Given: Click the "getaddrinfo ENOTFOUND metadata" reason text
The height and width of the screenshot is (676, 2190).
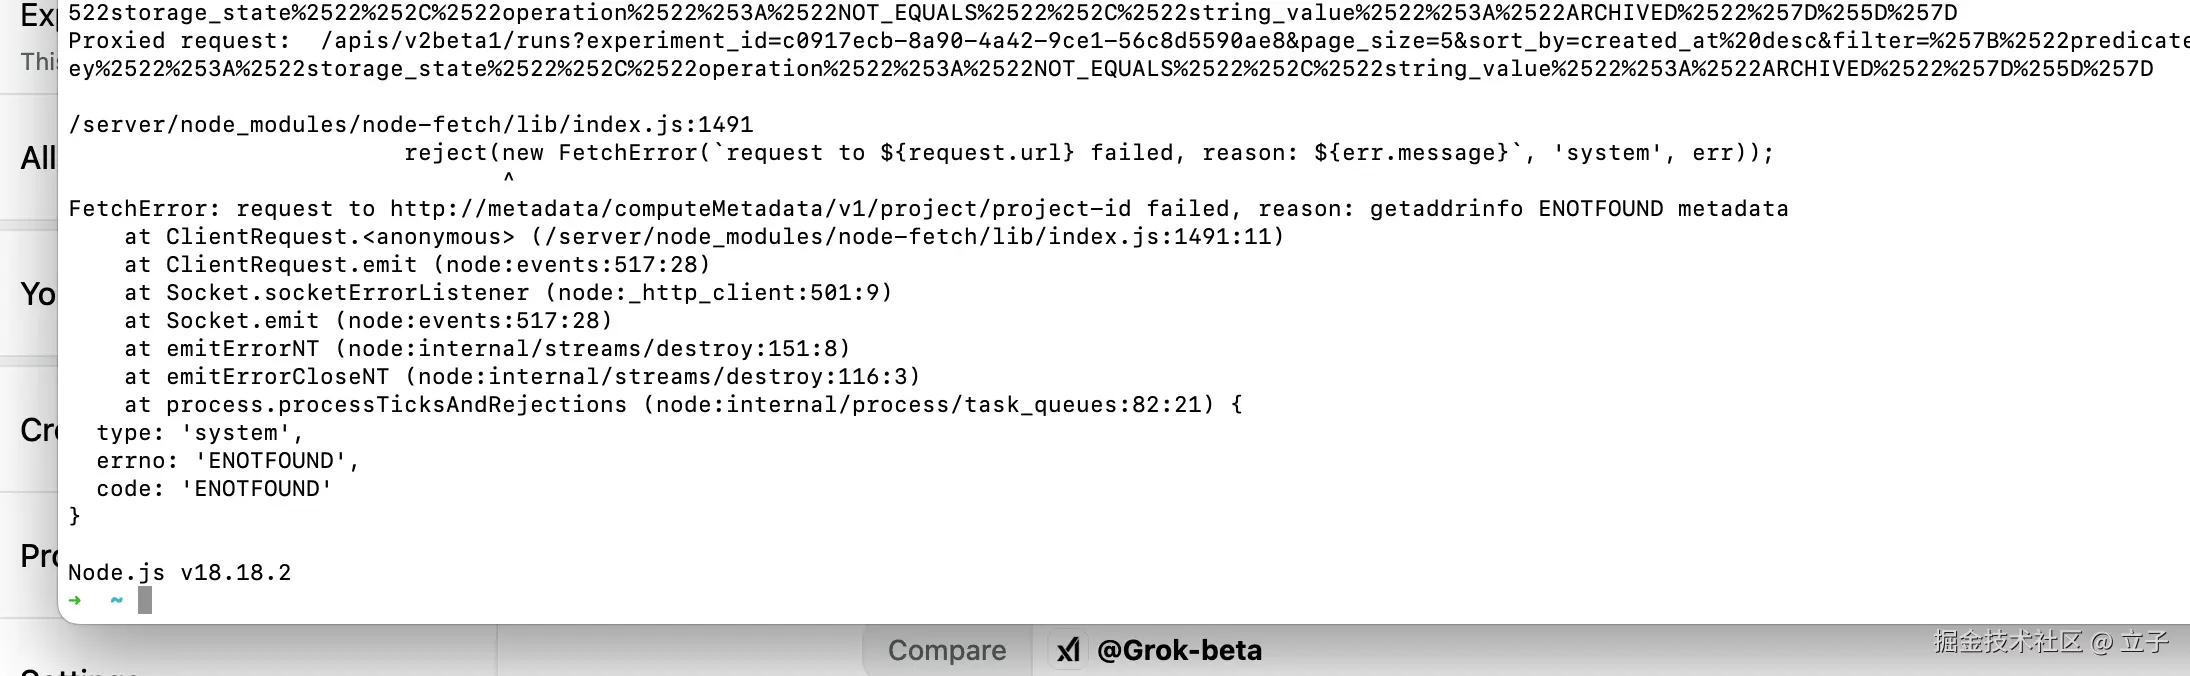Looking at the screenshot, I should pyautogui.click(x=1578, y=209).
